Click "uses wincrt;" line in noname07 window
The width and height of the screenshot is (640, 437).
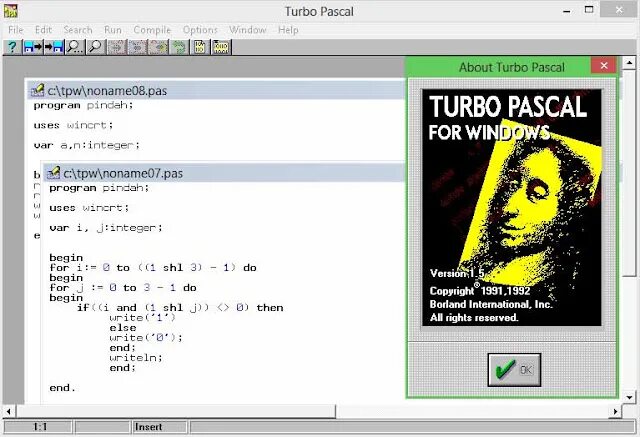point(89,208)
